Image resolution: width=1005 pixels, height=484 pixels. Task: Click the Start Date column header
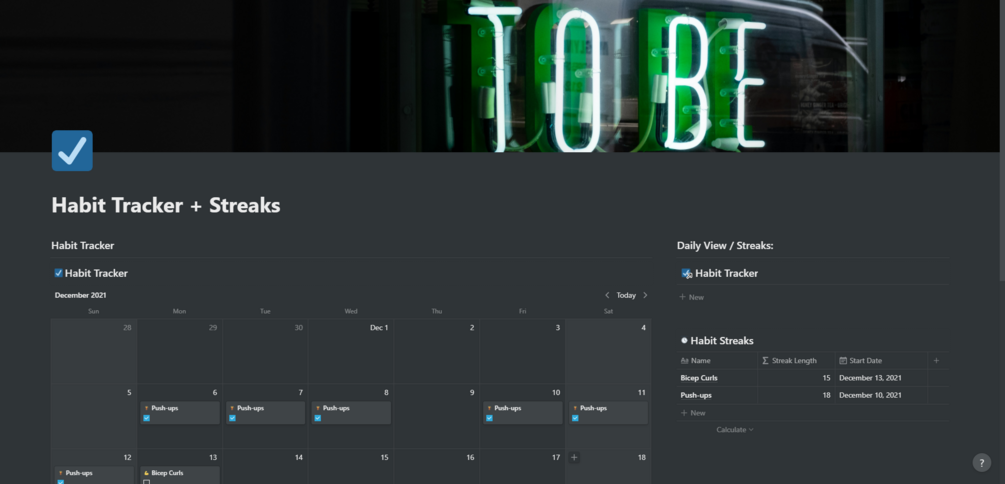(881, 361)
